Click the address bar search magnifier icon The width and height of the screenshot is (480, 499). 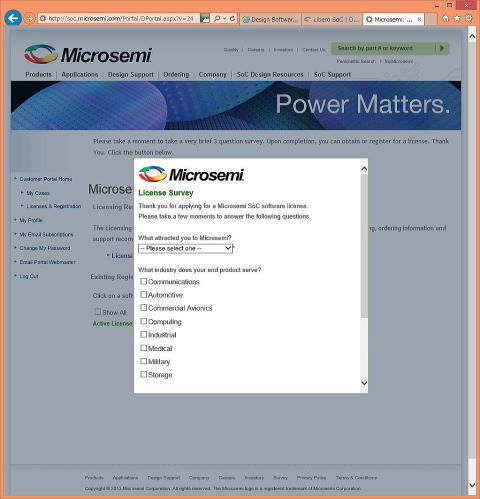point(217,19)
